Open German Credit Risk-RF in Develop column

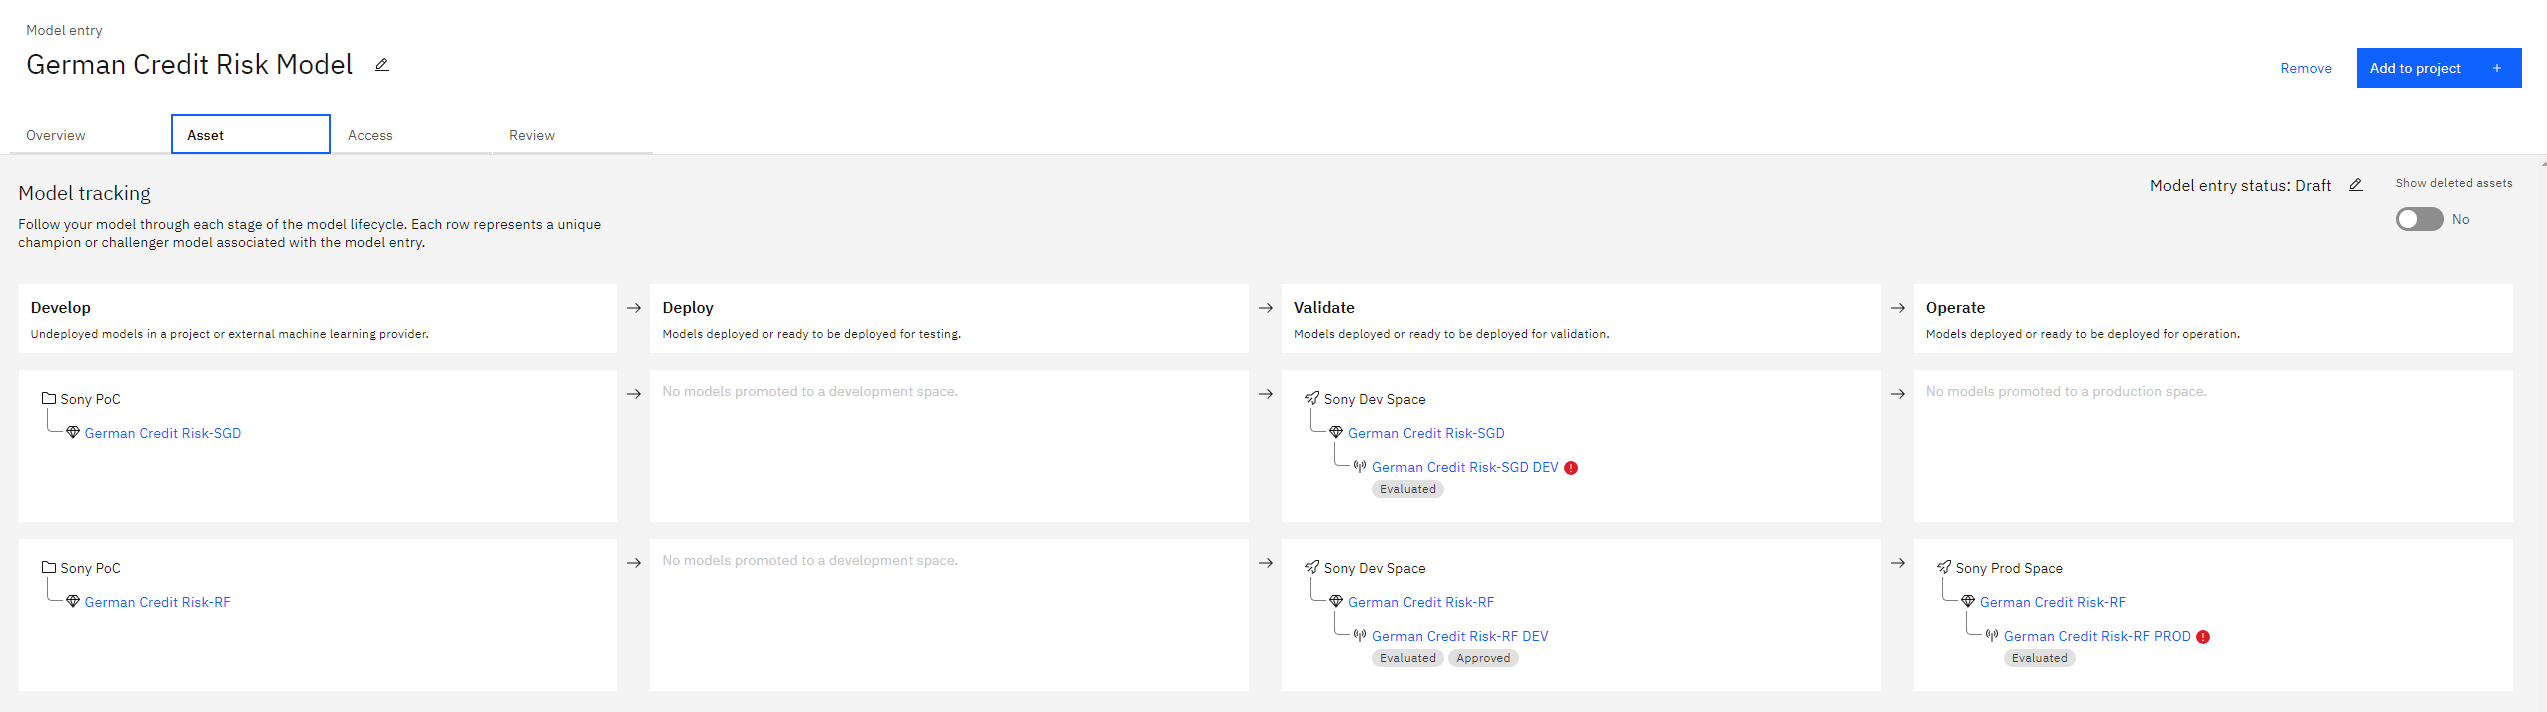158,602
